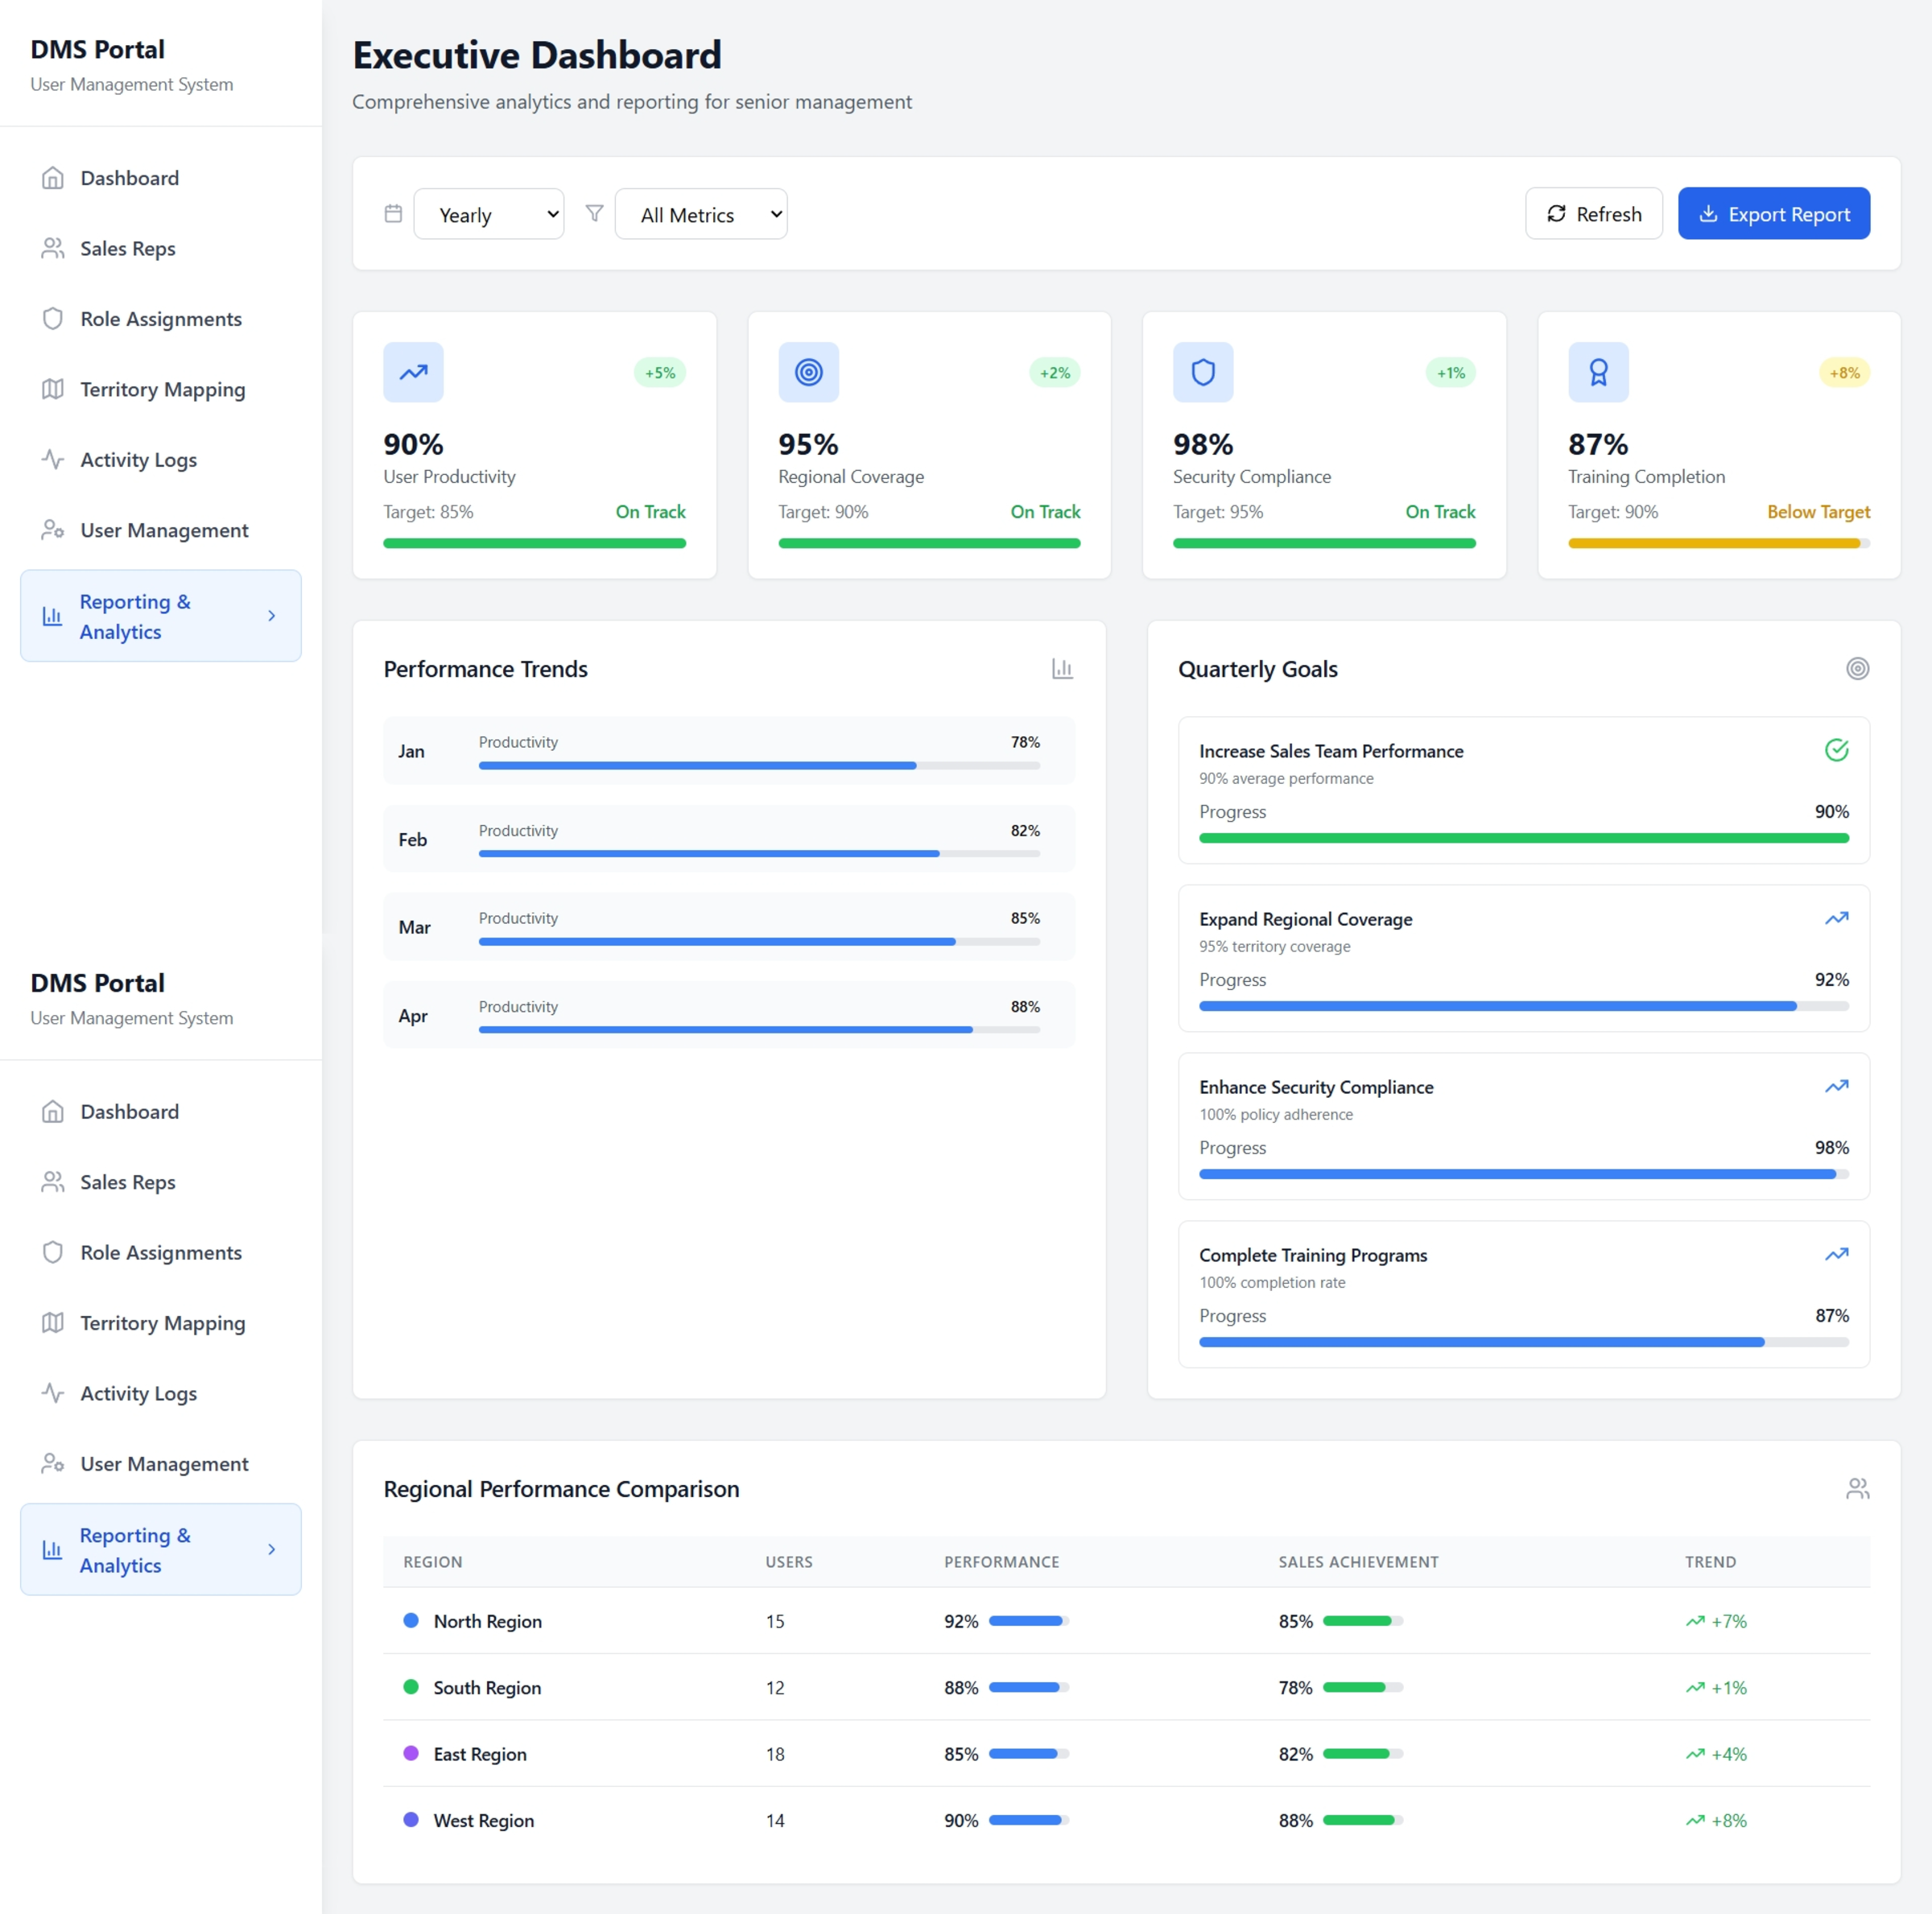Click the March productivity progress bar
This screenshot has height=1914, width=1932.
click(x=759, y=942)
